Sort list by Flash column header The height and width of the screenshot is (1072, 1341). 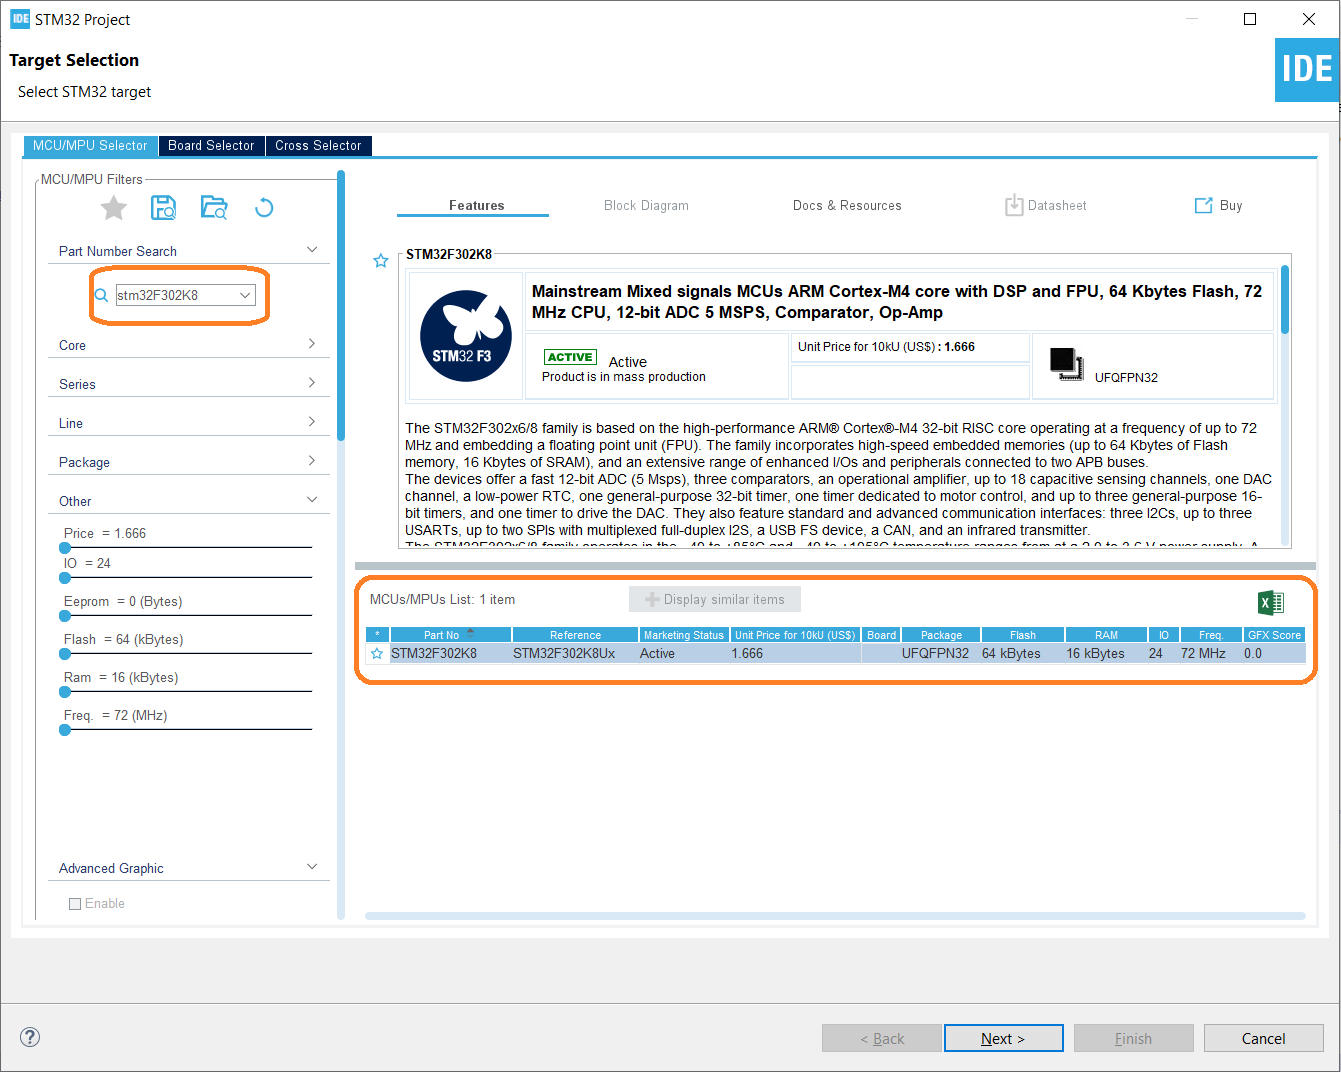coord(1022,635)
